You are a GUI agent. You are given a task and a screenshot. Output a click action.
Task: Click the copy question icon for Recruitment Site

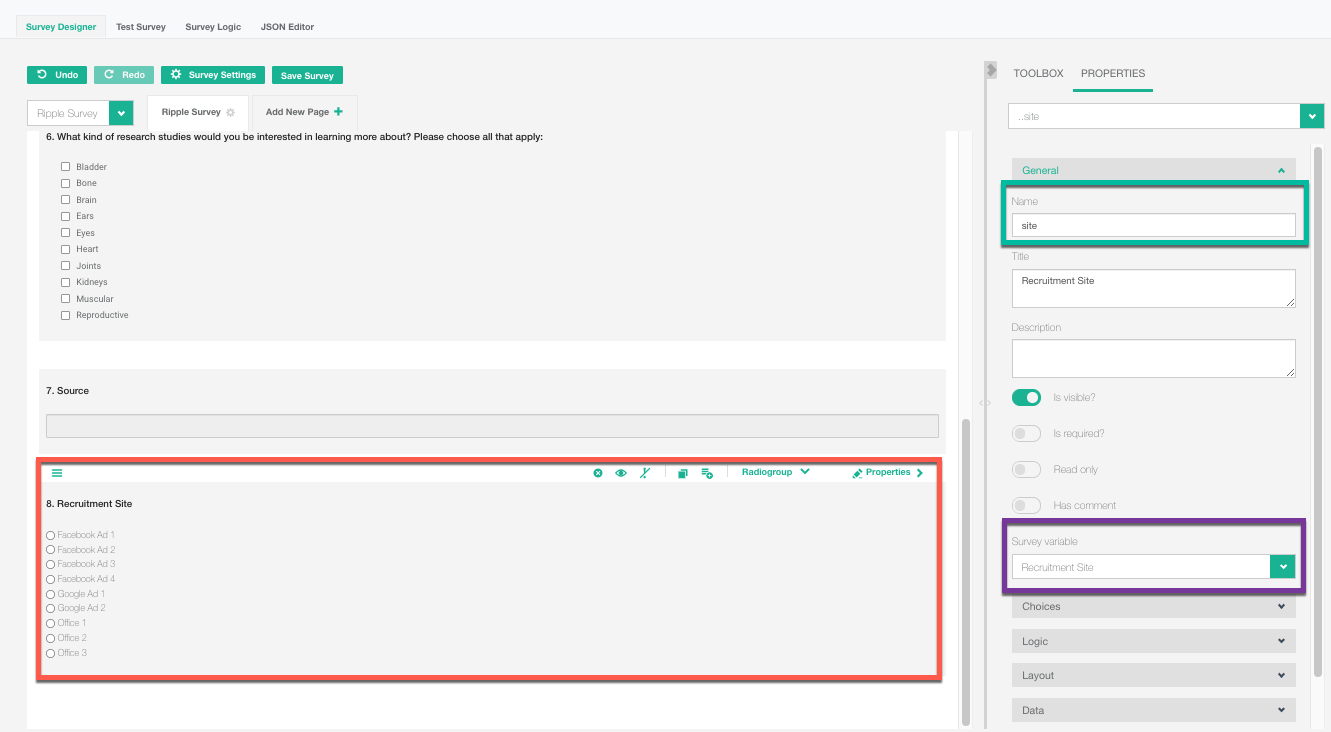683,473
